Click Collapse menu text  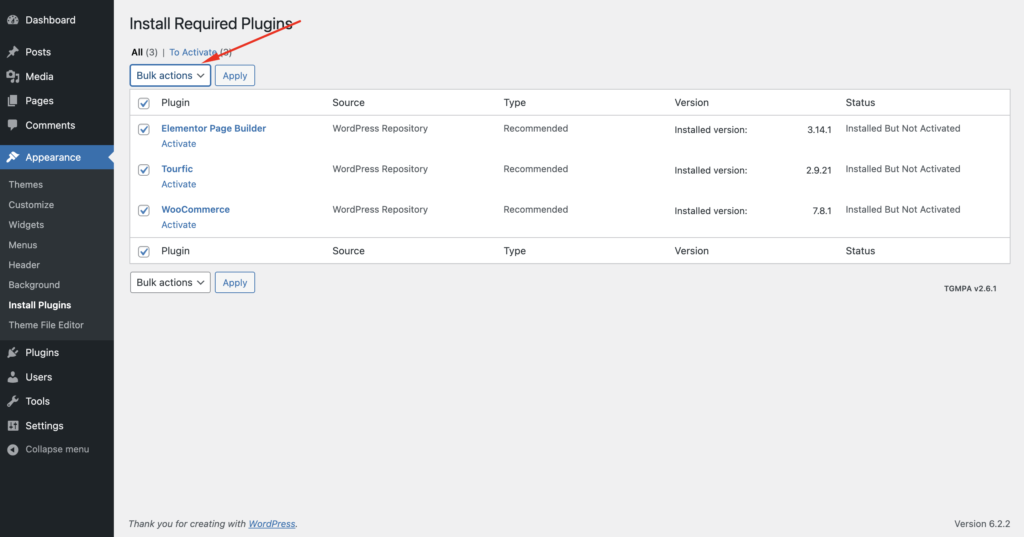(57, 449)
